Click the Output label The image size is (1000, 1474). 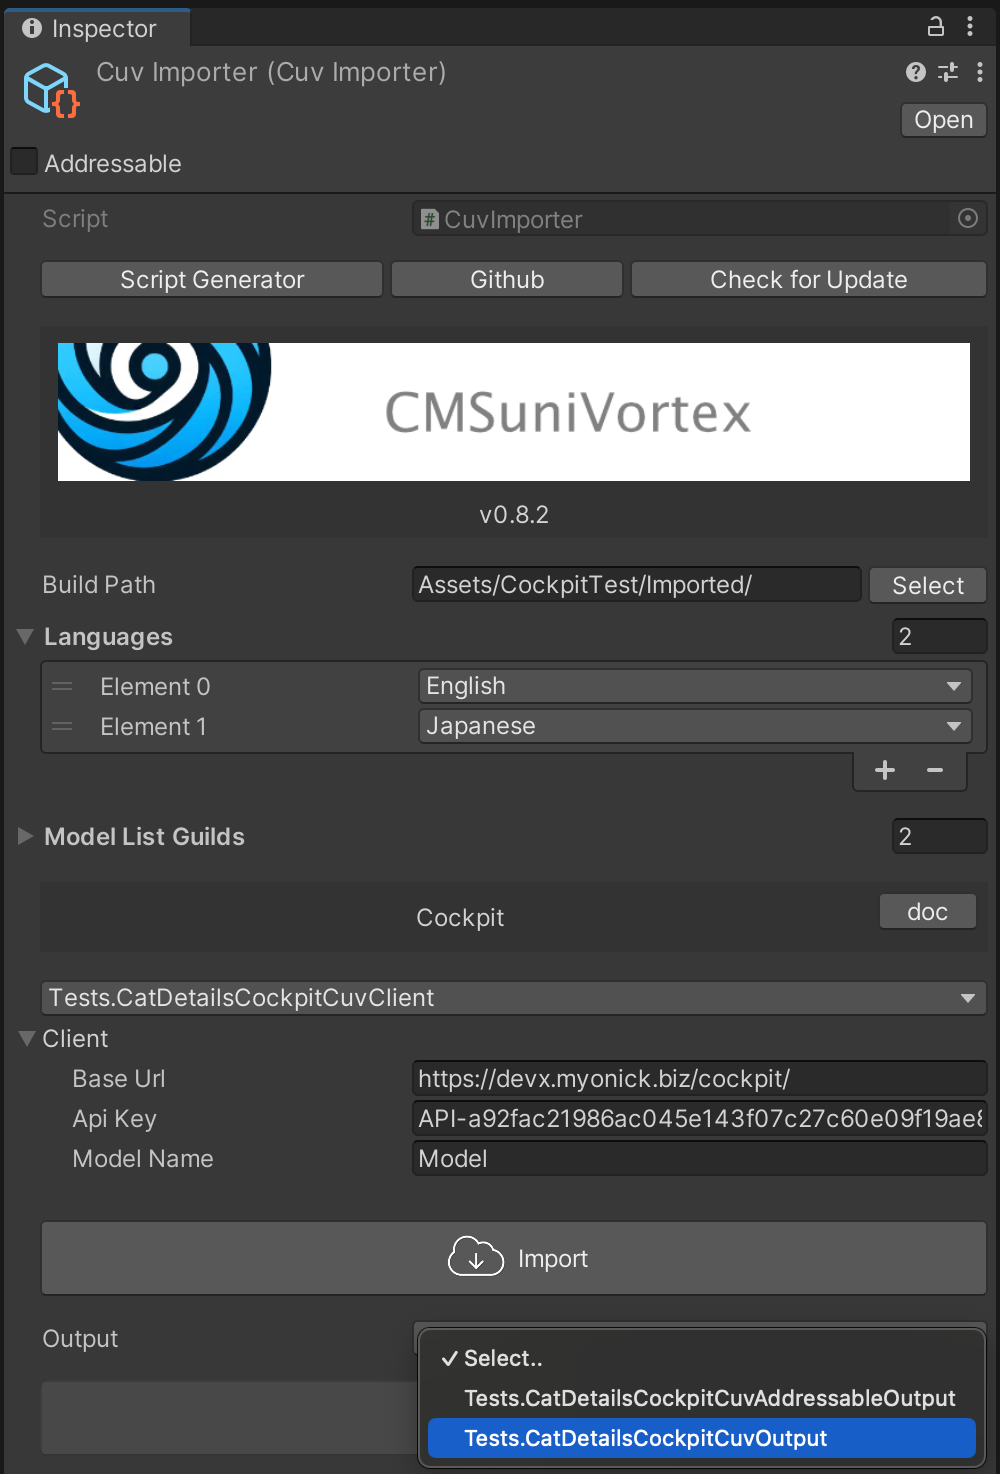pyautogui.click(x=80, y=1339)
